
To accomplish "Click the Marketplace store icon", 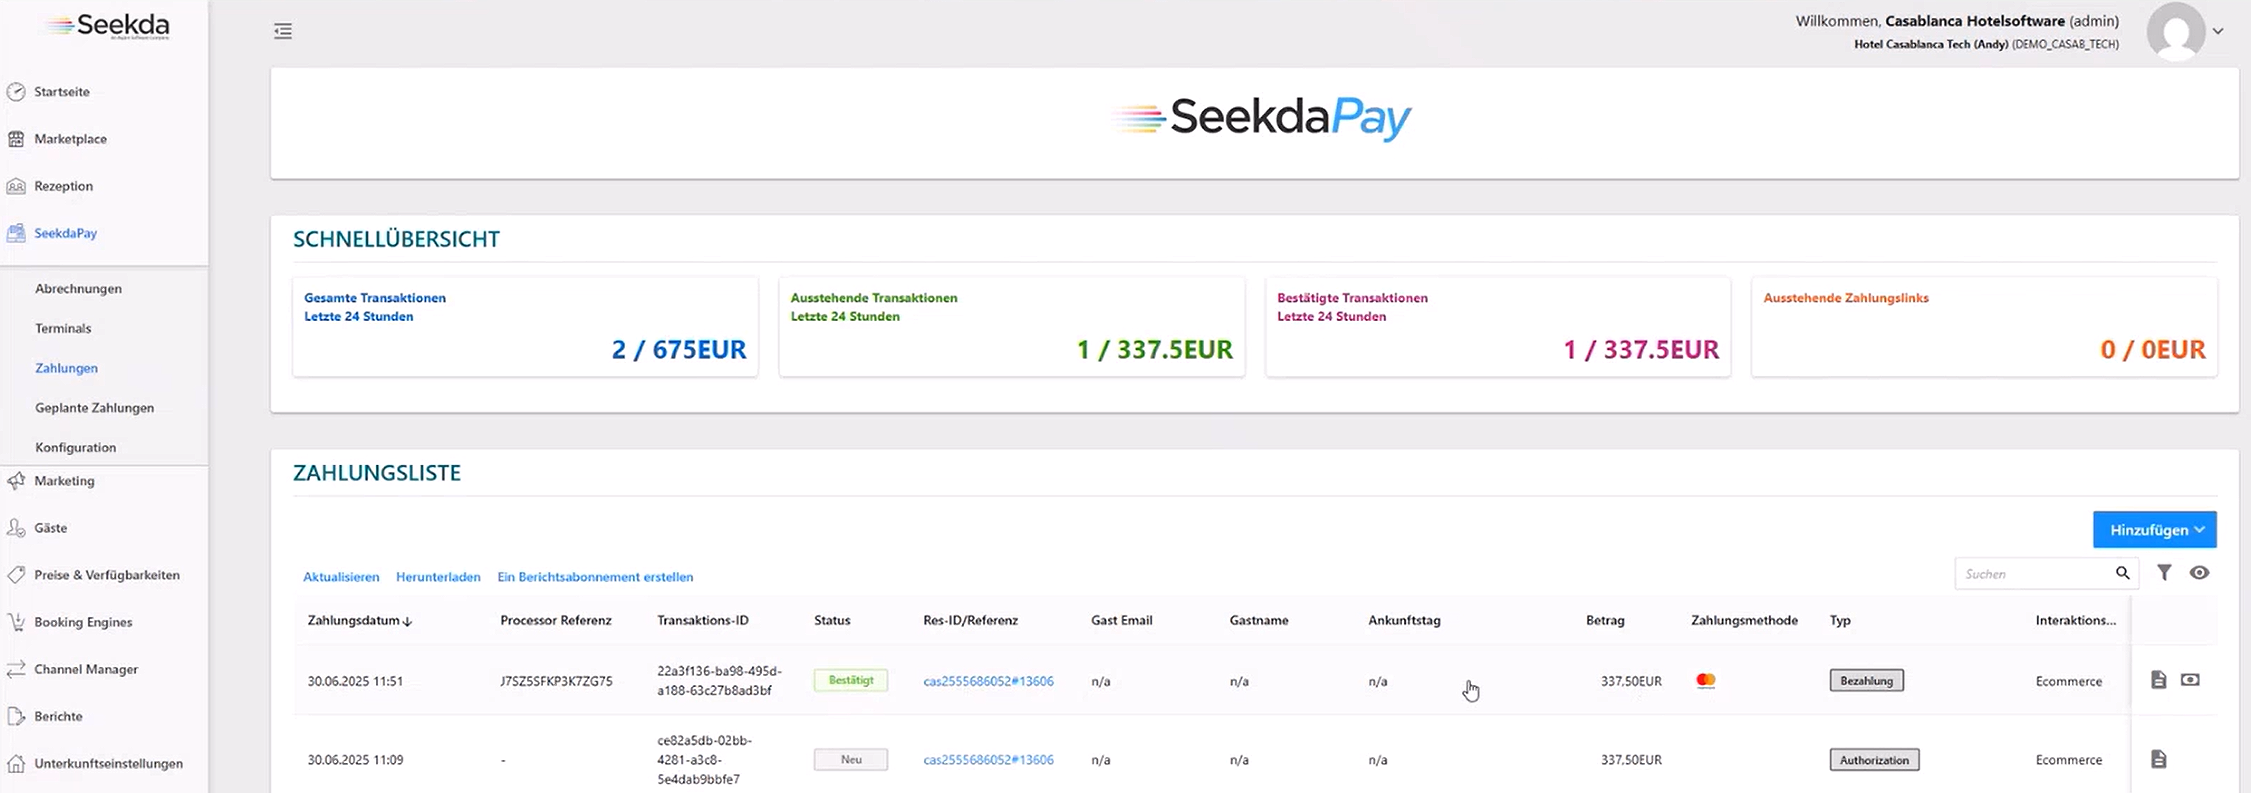I will click(x=16, y=139).
